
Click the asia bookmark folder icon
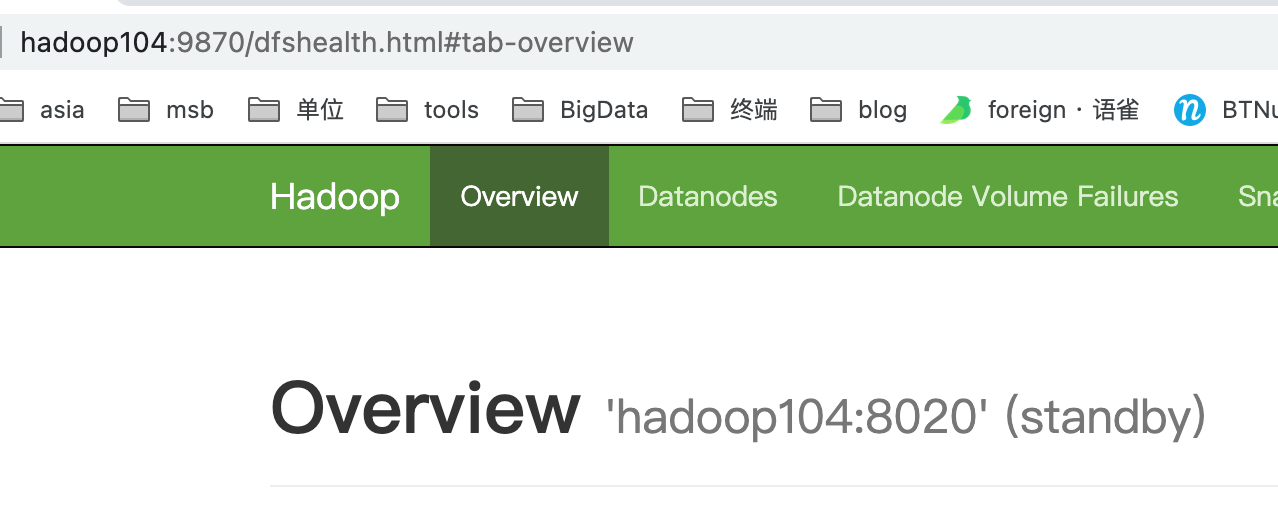tap(10, 109)
